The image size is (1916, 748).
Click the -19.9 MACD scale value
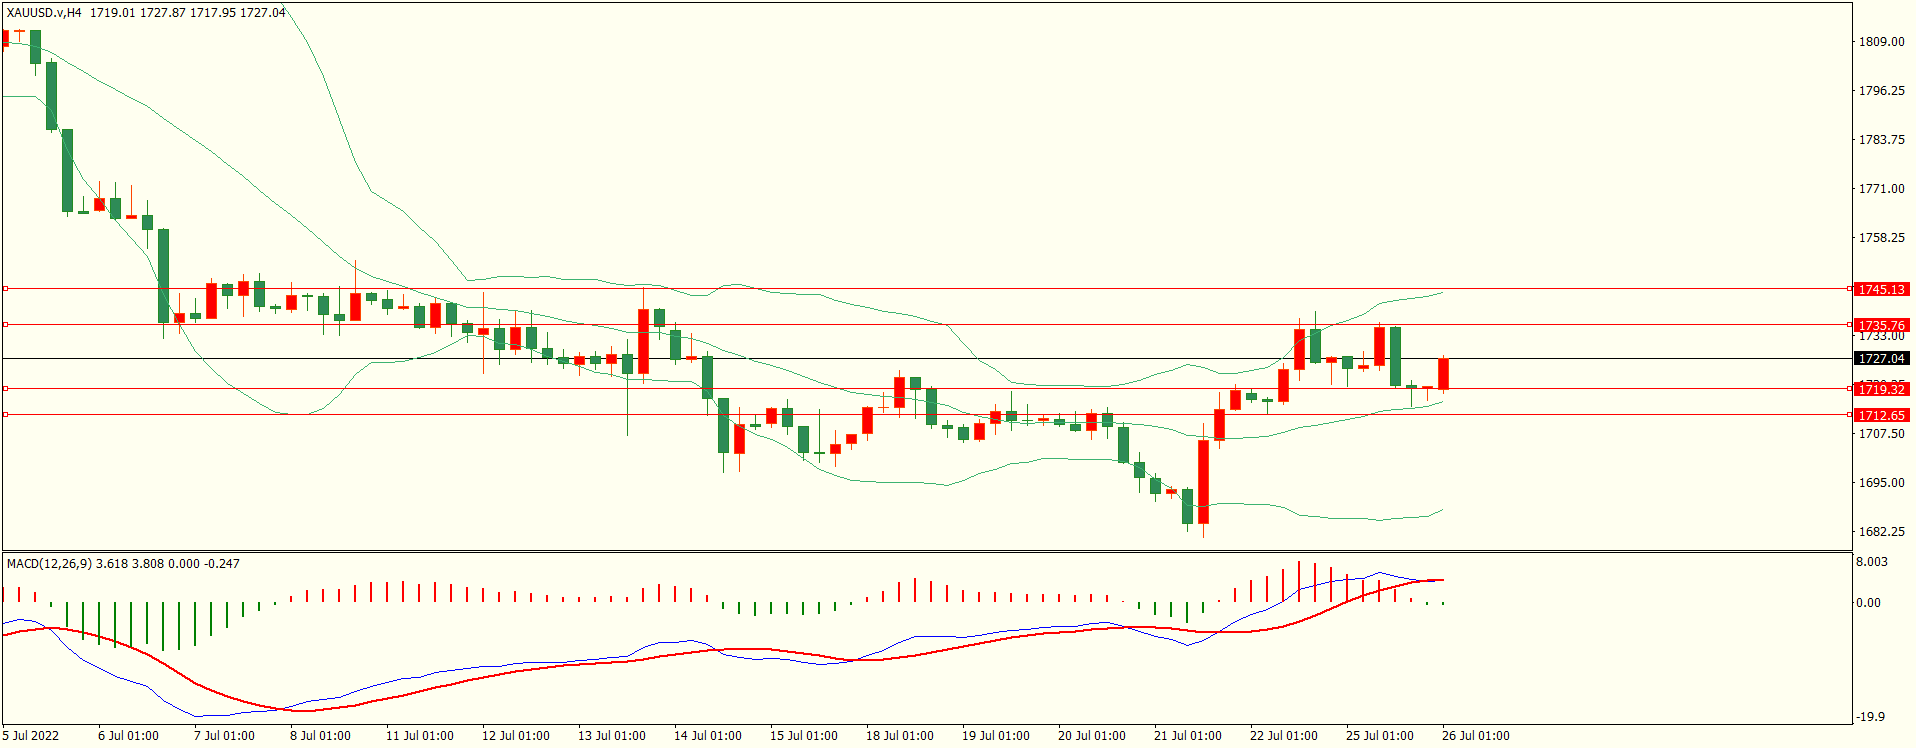[x=1871, y=717]
